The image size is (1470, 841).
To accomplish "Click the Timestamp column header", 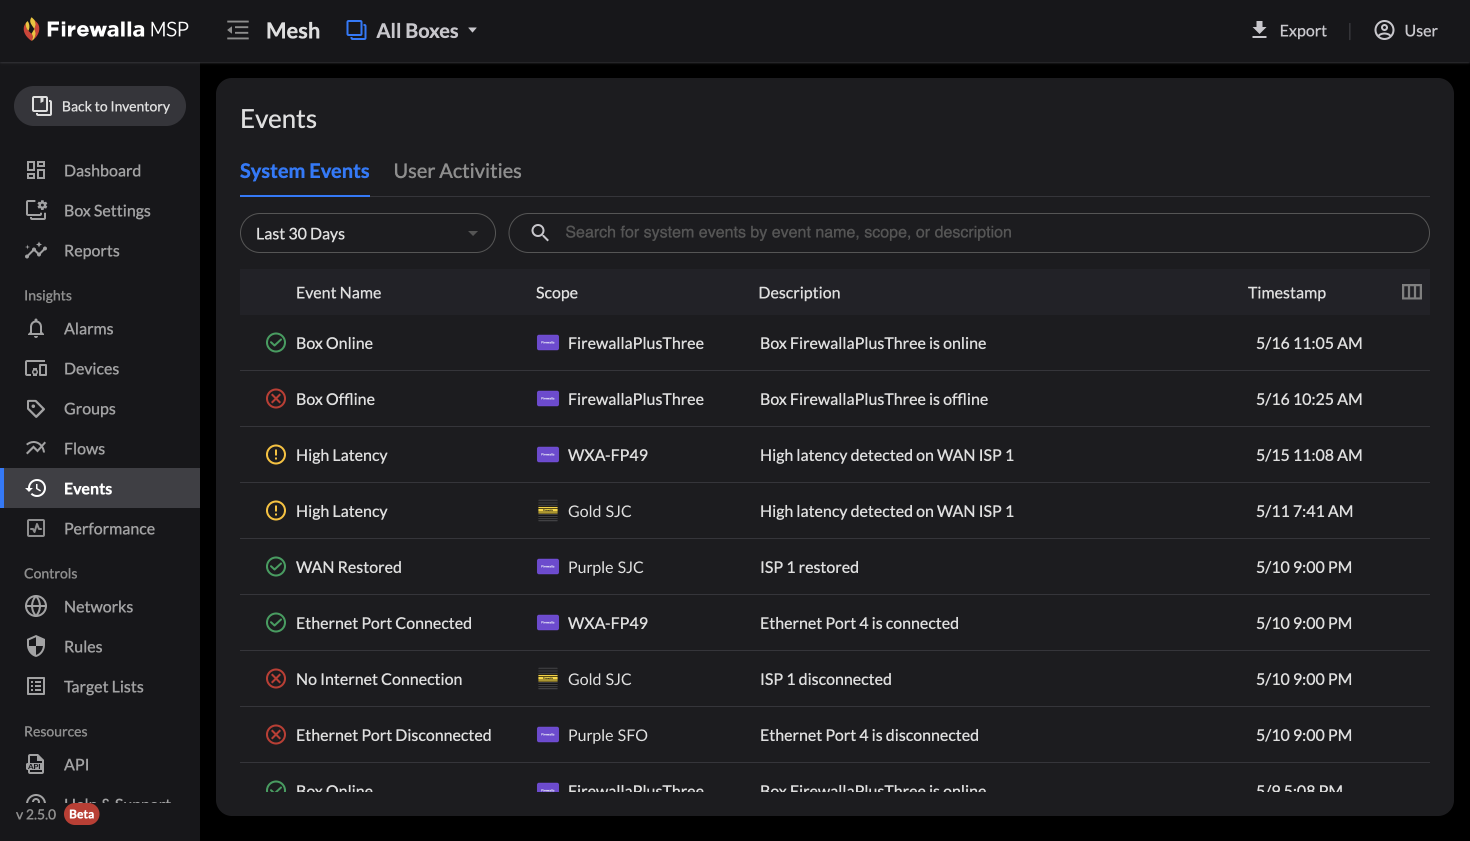I will pyautogui.click(x=1287, y=293).
